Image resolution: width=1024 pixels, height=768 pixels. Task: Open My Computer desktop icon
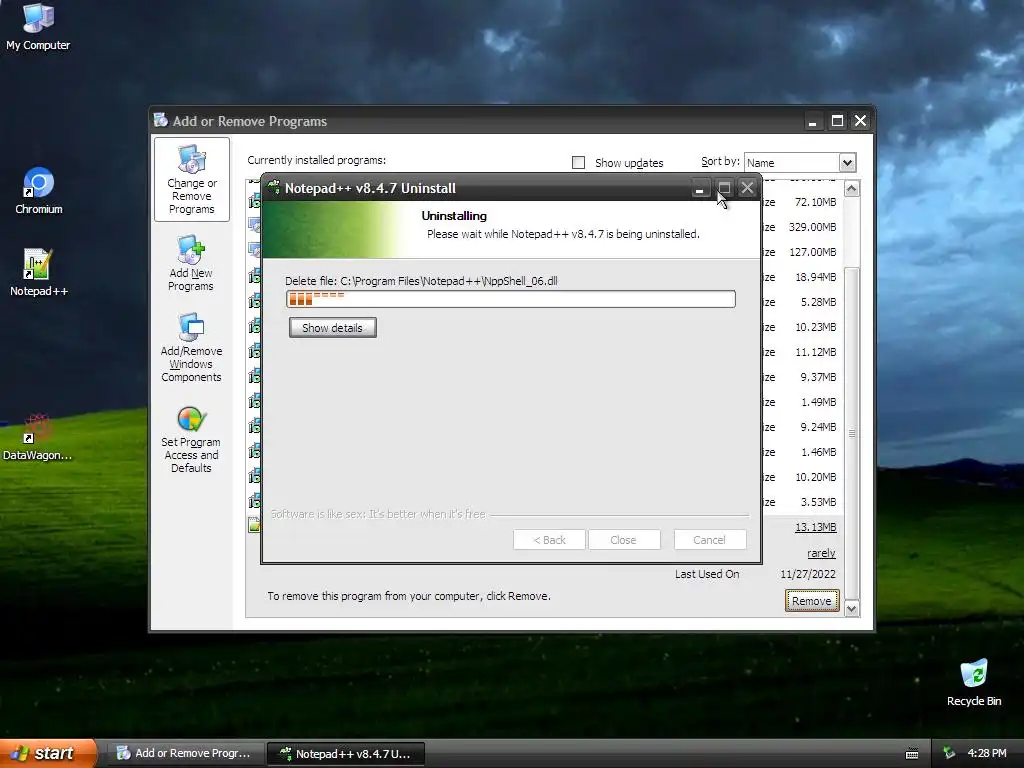click(38, 27)
